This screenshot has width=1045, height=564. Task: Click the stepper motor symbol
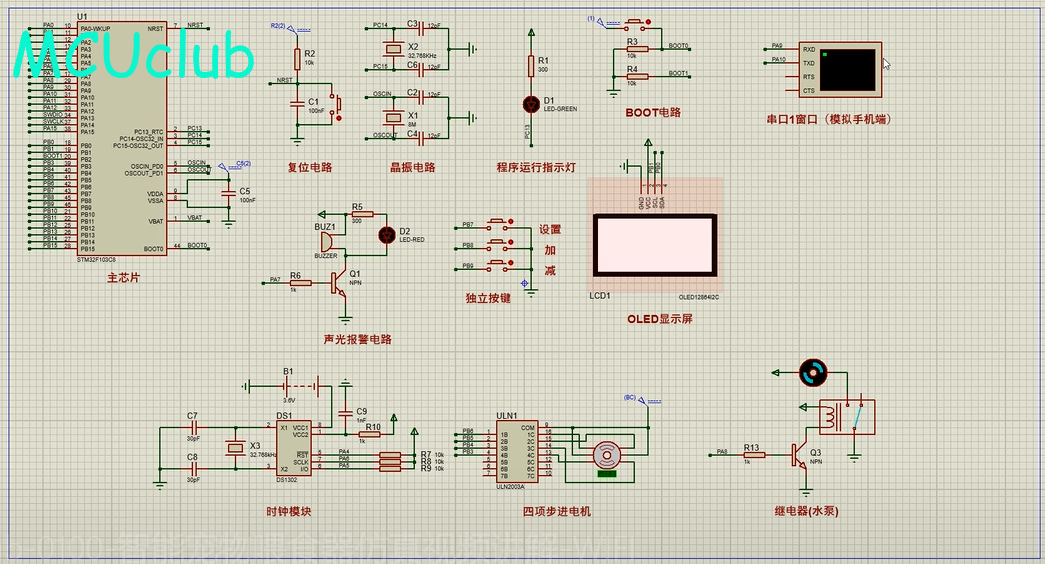pos(606,455)
